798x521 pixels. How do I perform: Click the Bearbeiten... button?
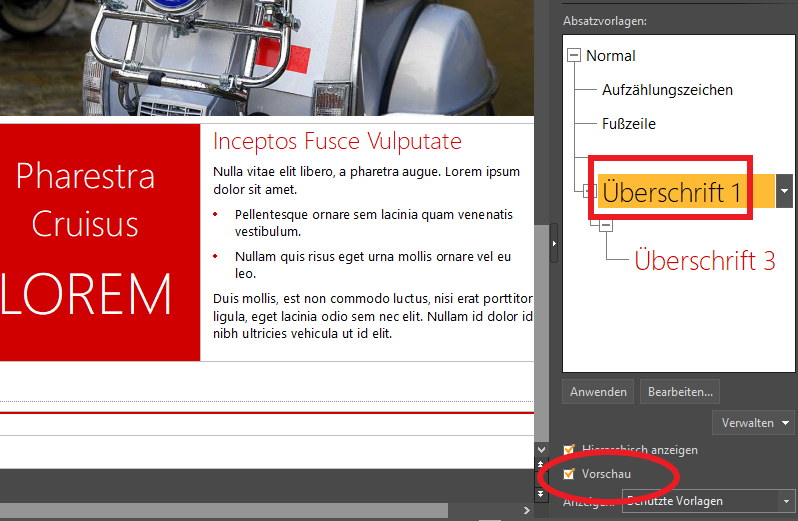click(x=680, y=391)
